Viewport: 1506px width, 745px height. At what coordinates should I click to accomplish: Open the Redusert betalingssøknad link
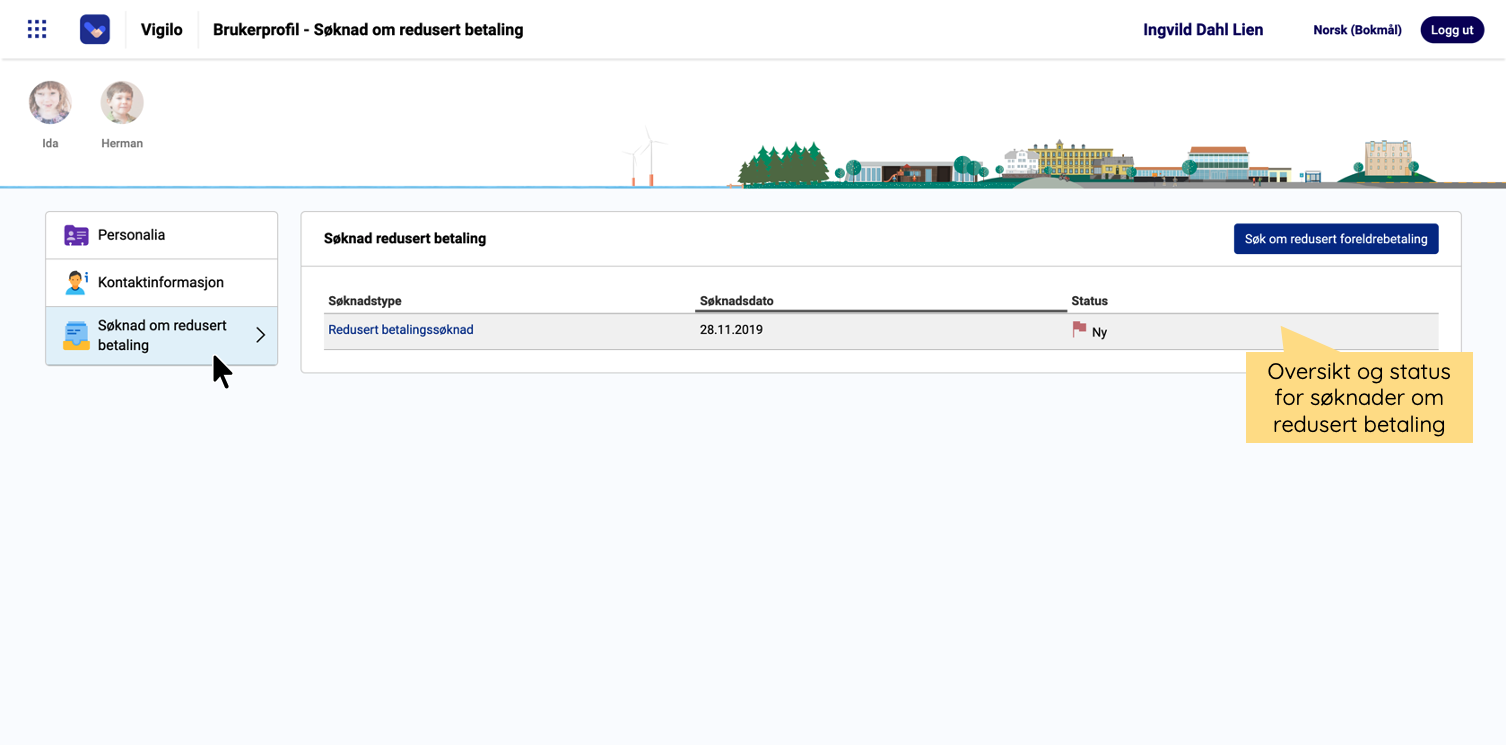point(400,330)
